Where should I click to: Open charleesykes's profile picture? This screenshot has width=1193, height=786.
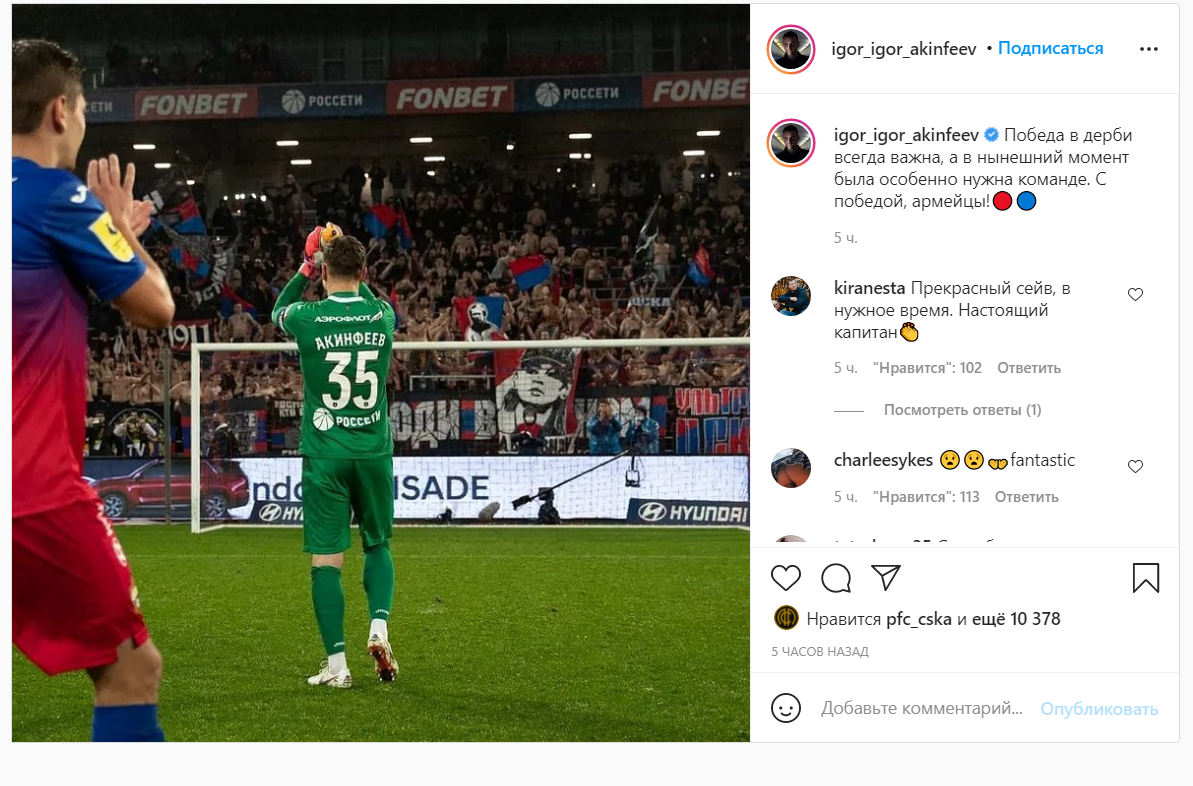coord(791,468)
